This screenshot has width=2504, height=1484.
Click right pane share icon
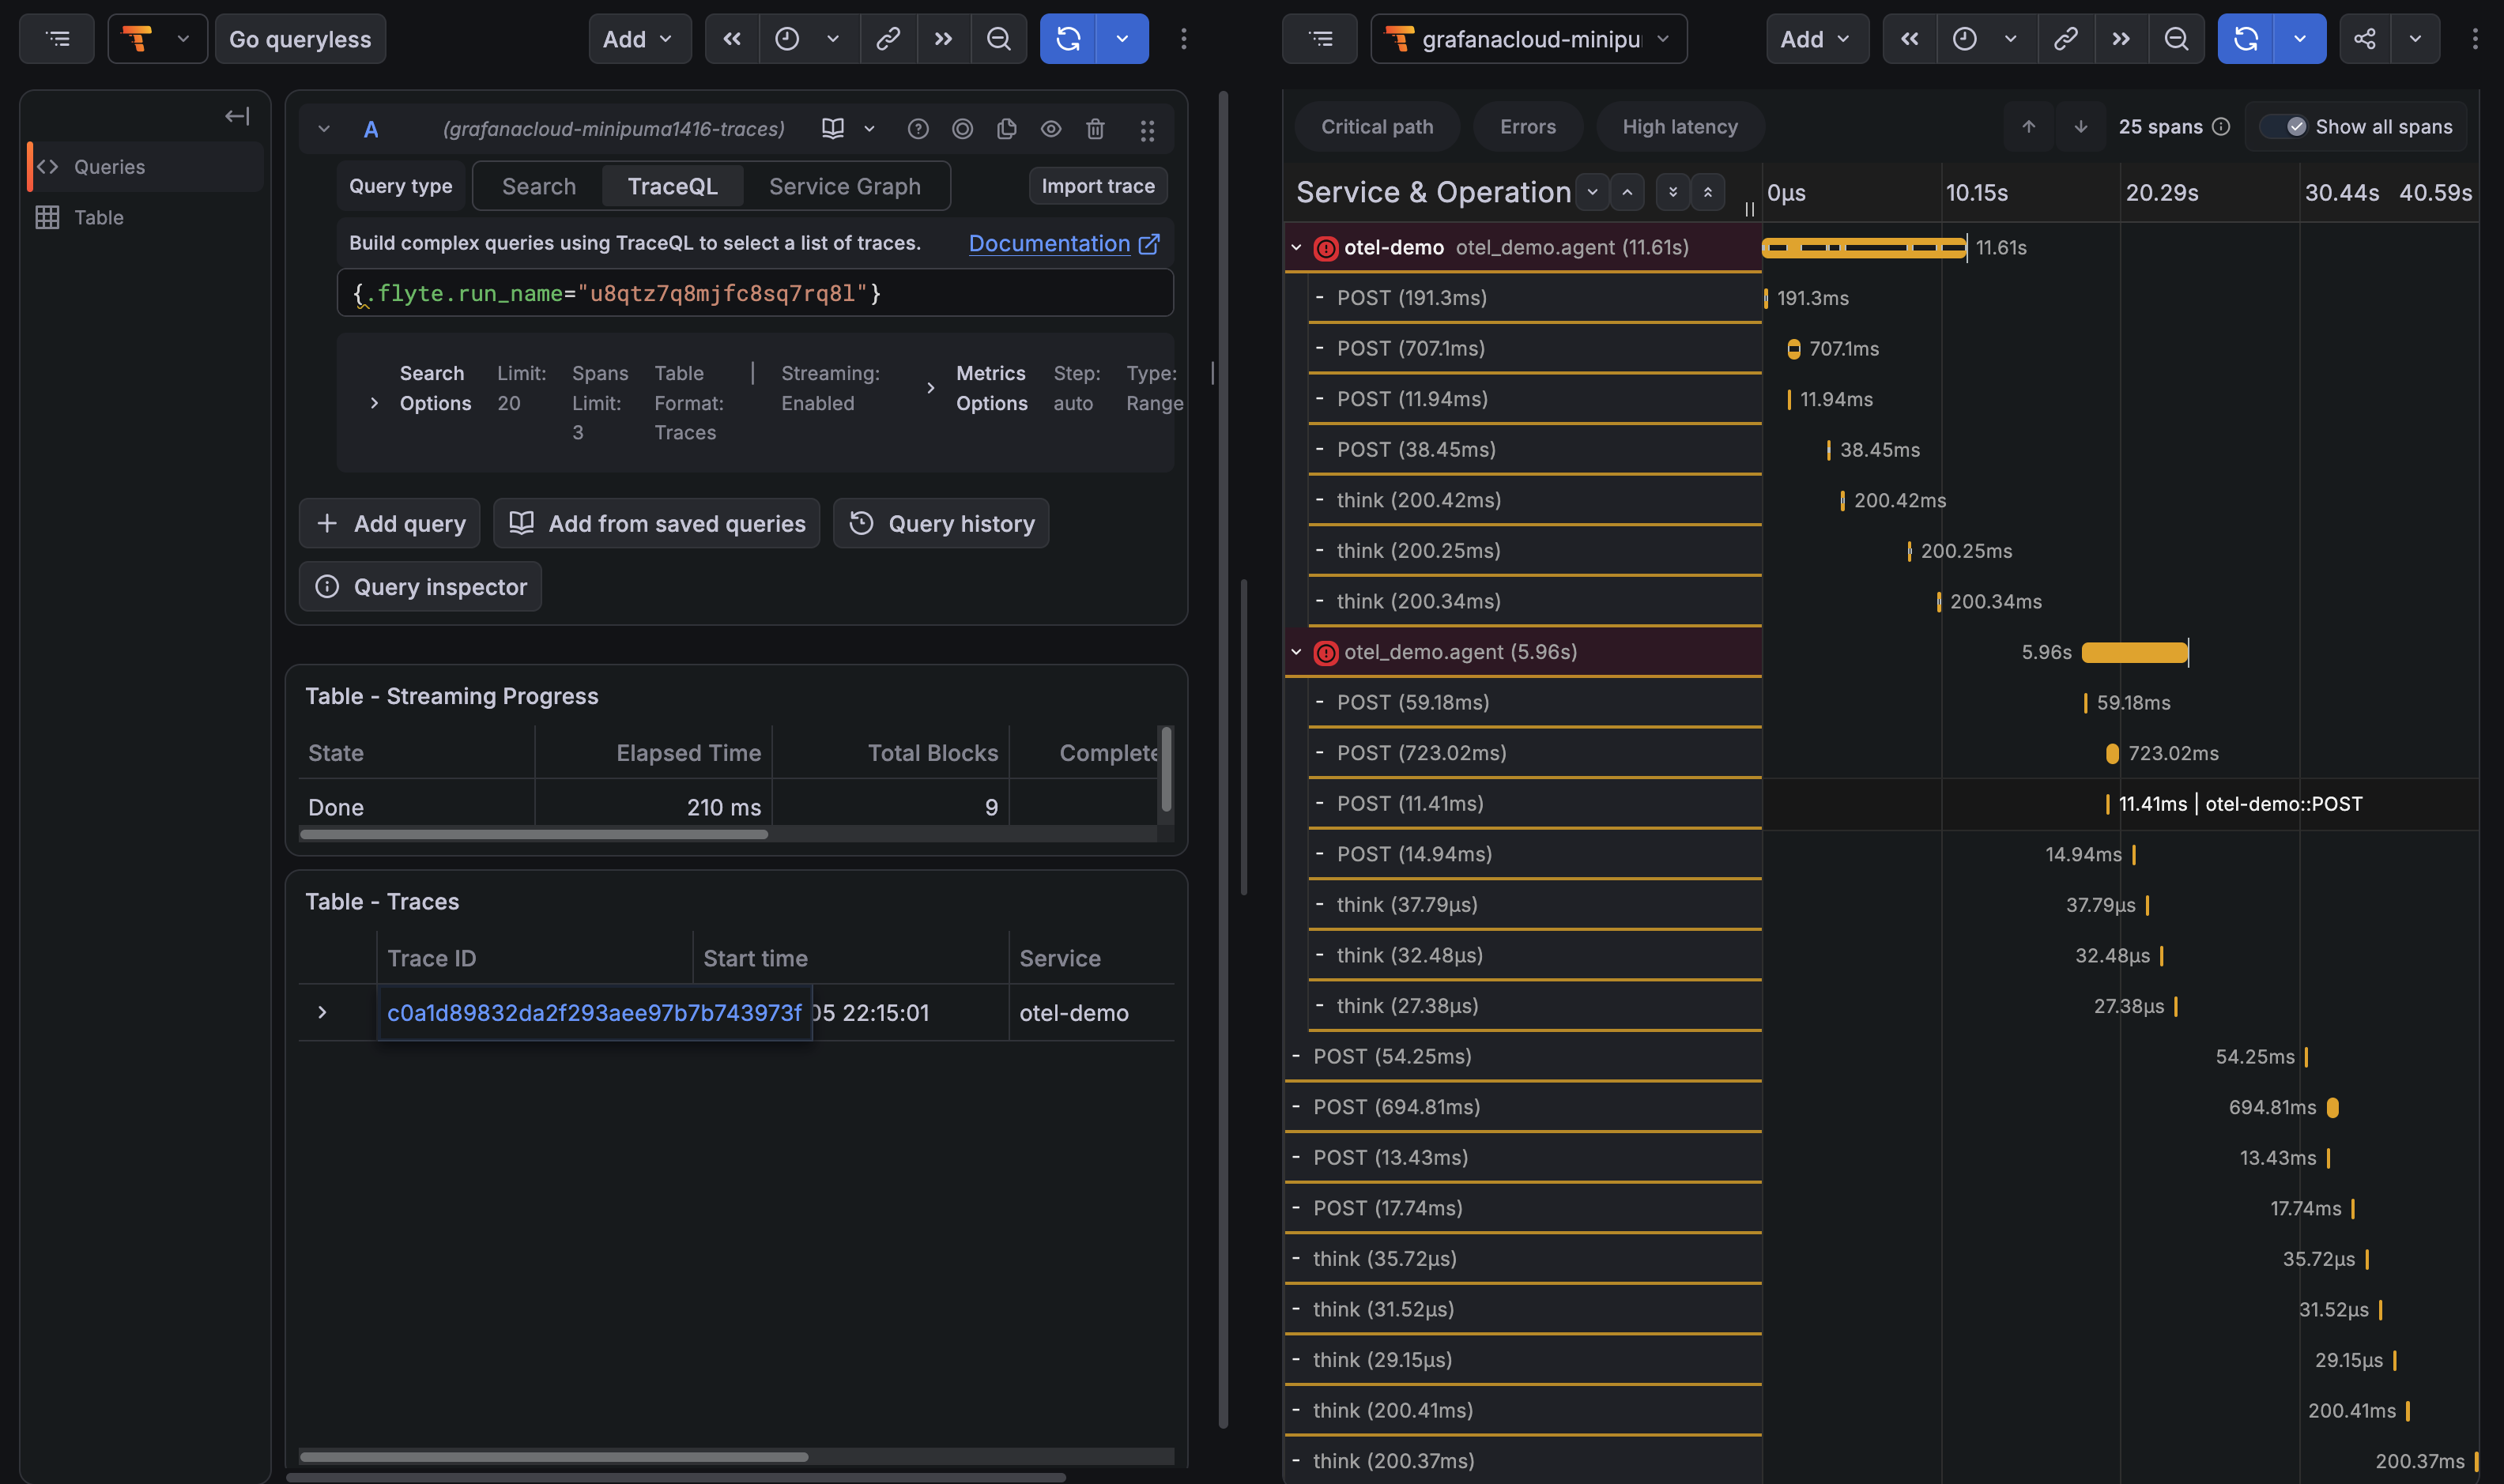click(x=2365, y=39)
